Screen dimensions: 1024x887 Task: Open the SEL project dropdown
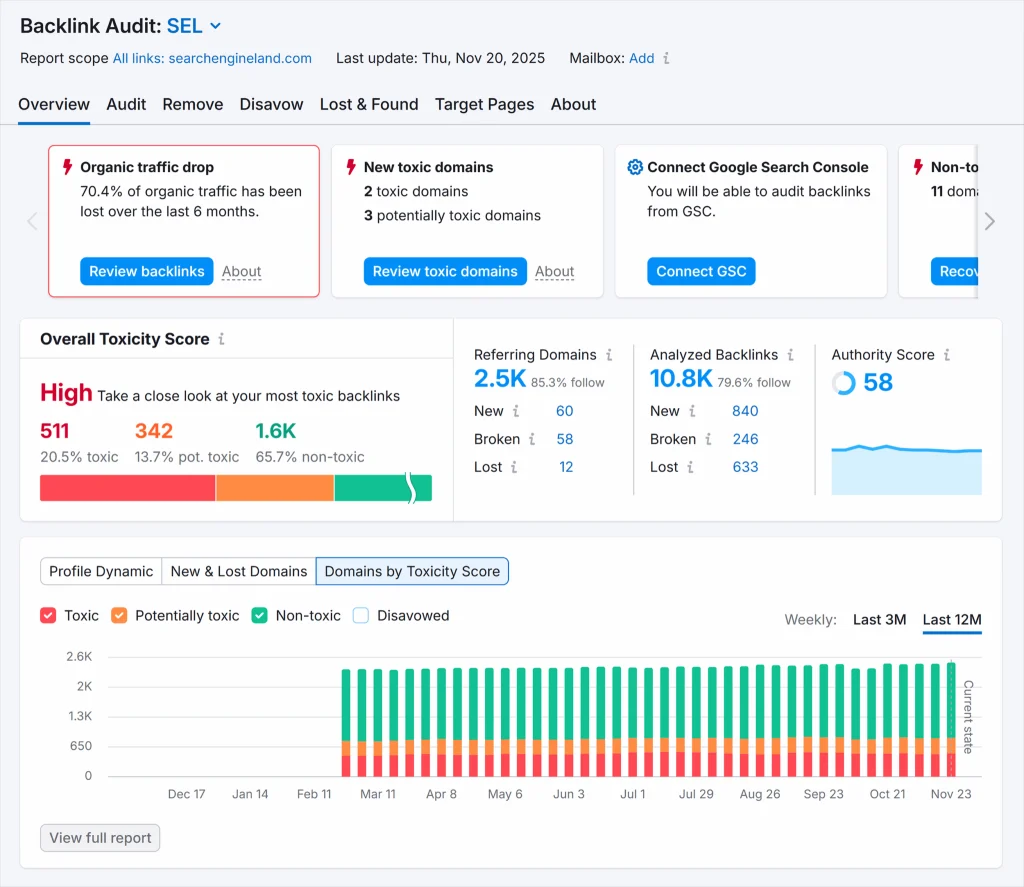(216, 26)
